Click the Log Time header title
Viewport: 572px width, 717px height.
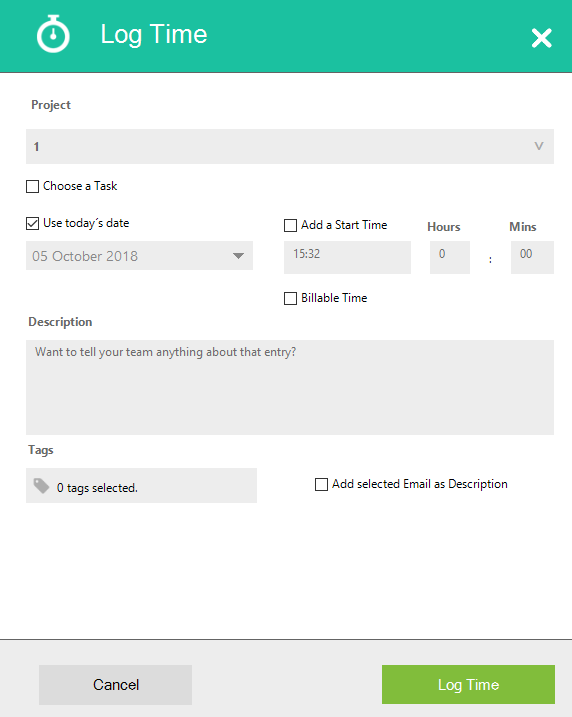(154, 35)
